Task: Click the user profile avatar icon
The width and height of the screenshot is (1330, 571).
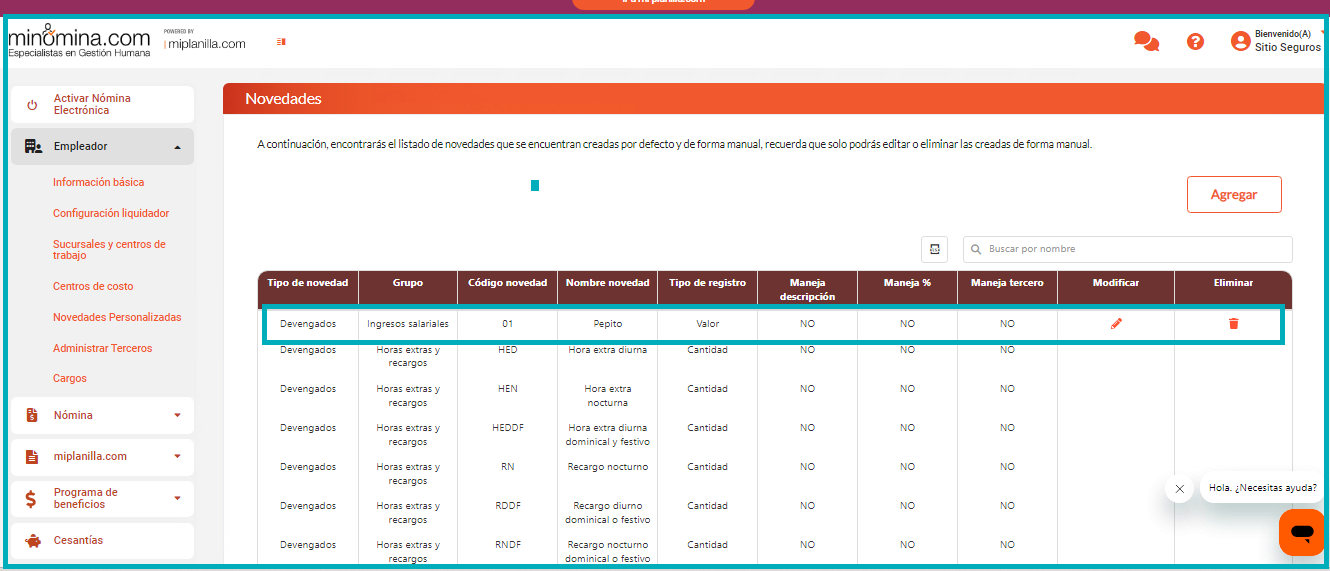Action: pyautogui.click(x=1240, y=41)
